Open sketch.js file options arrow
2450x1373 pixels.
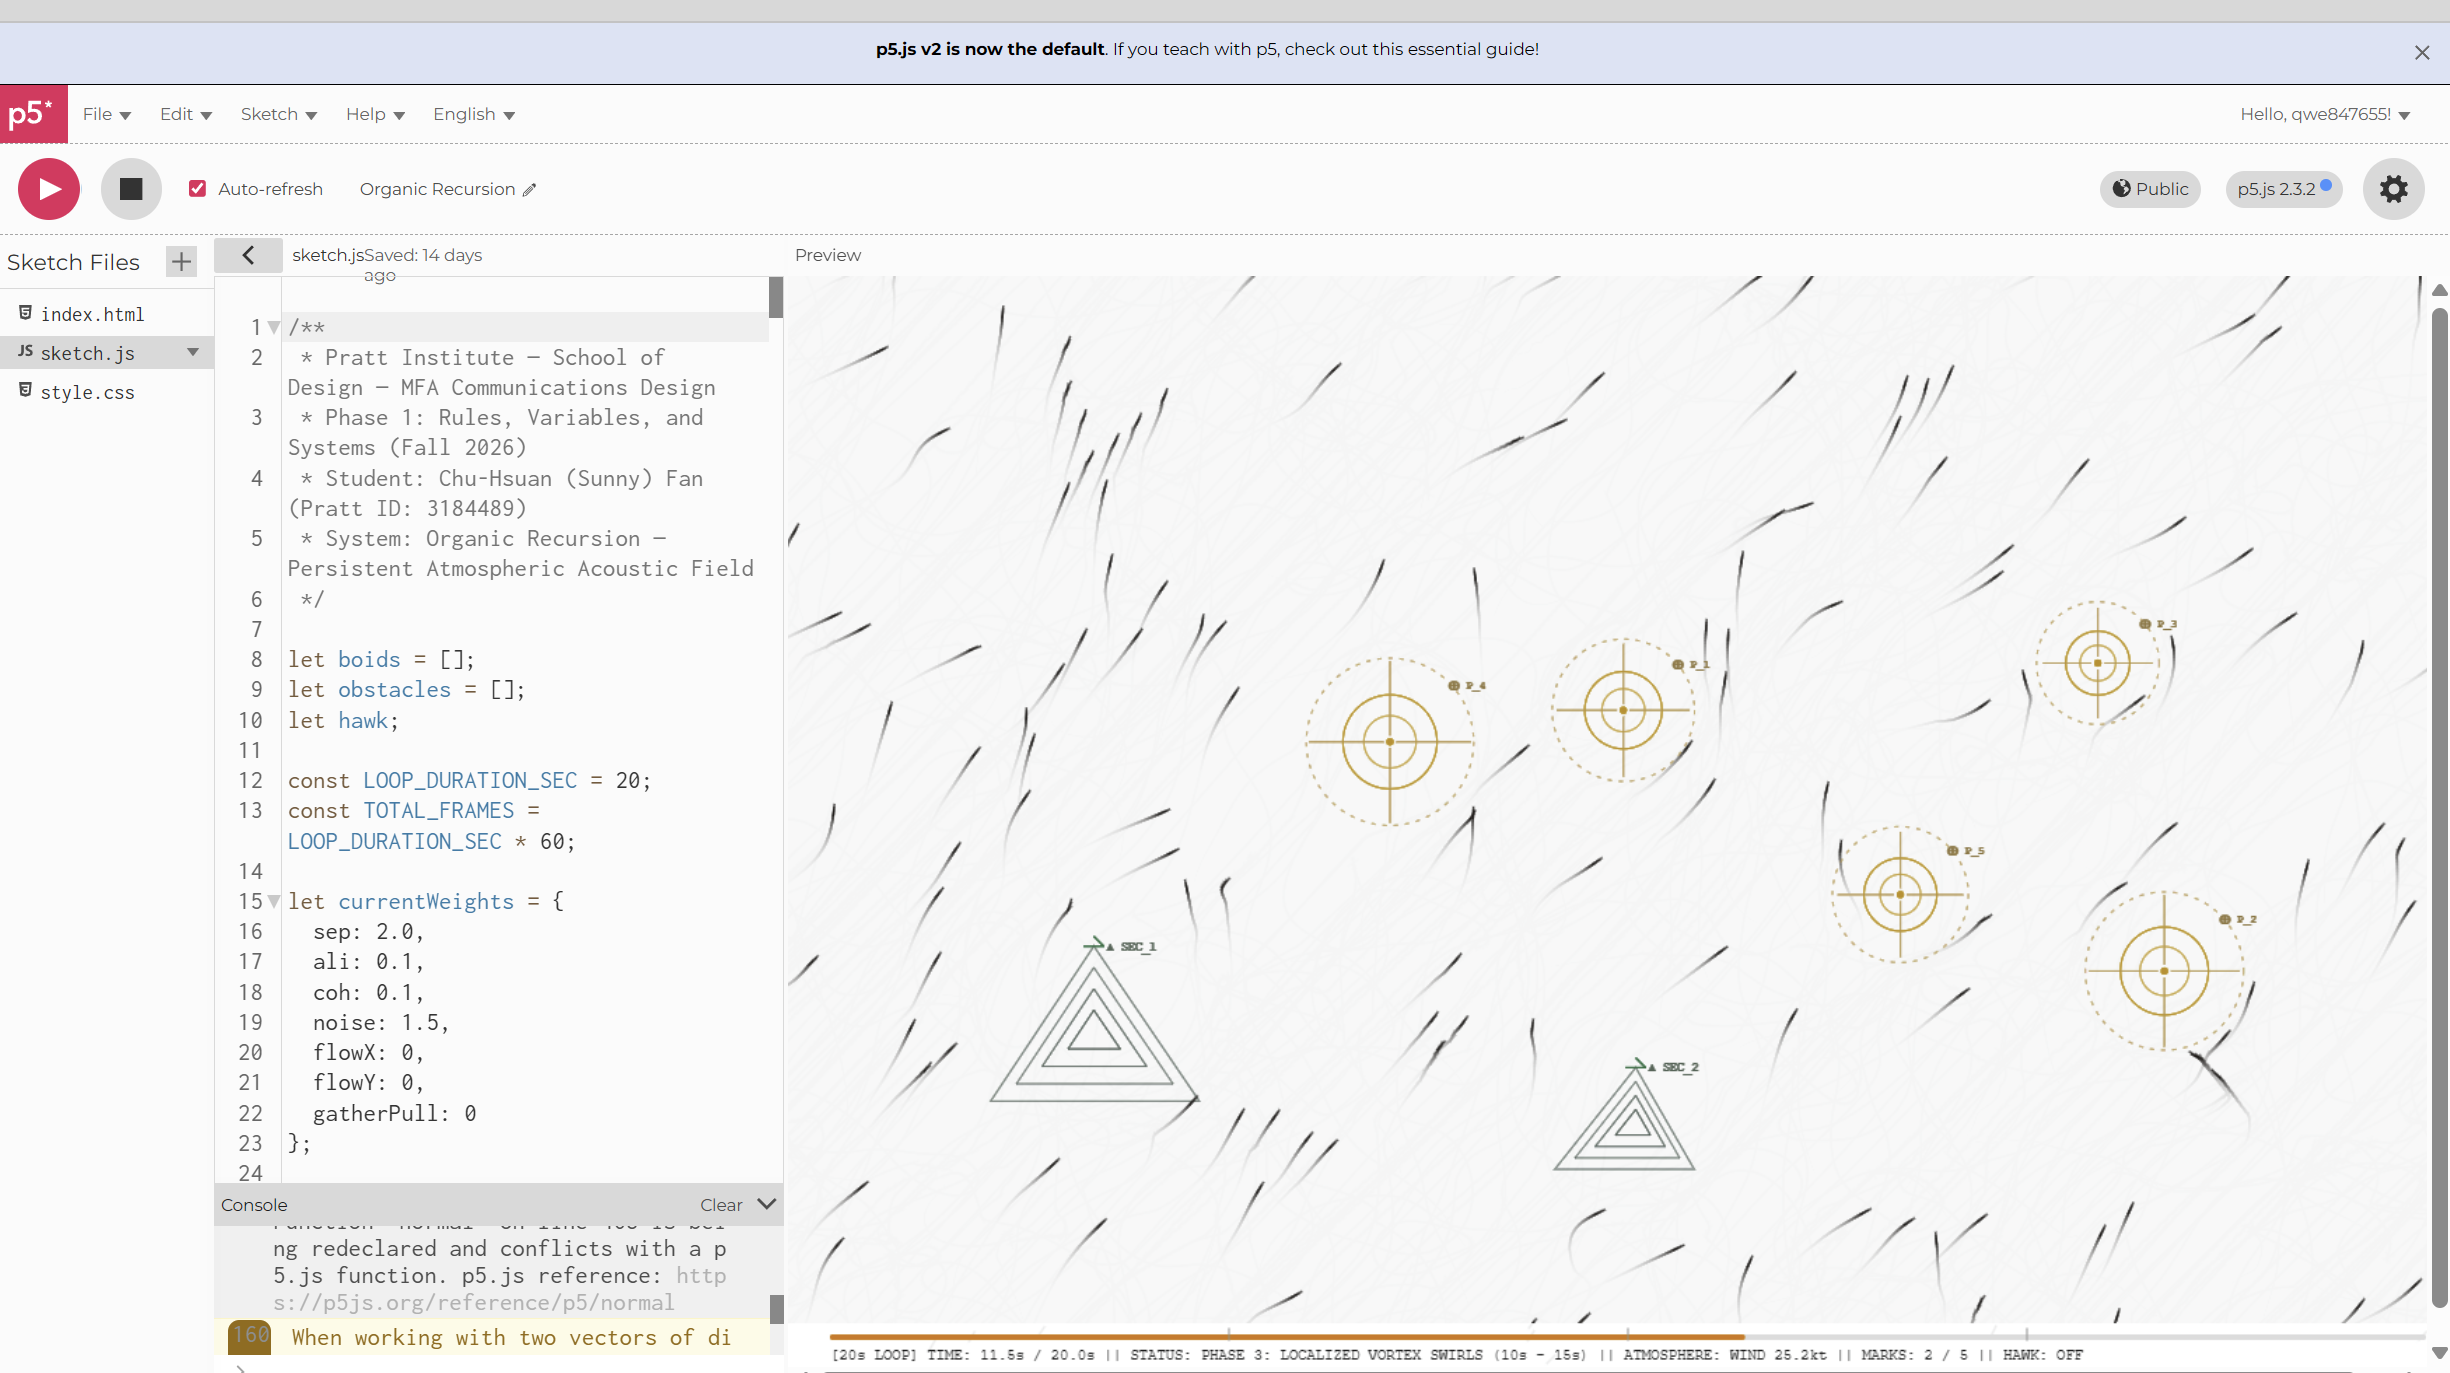[x=193, y=352]
